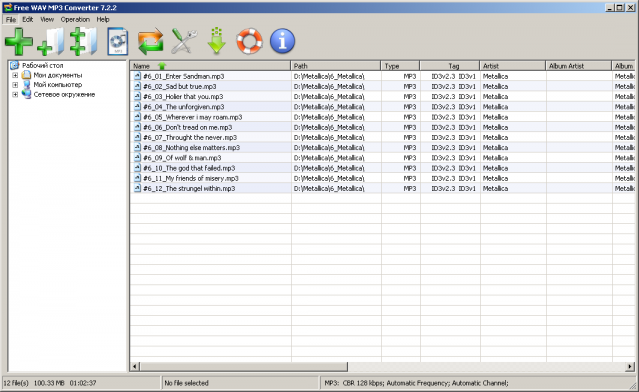Select file #6_08_Nothing else matters.mp3
The height and width of the screenshot is (392, 639).
[x=191, y=148]
